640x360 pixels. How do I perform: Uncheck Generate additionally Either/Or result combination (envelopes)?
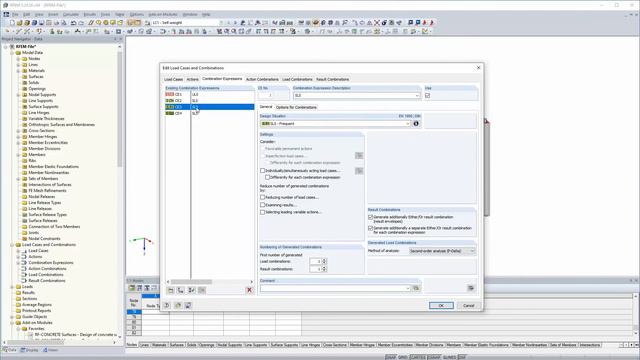click(x=371, y=217)
